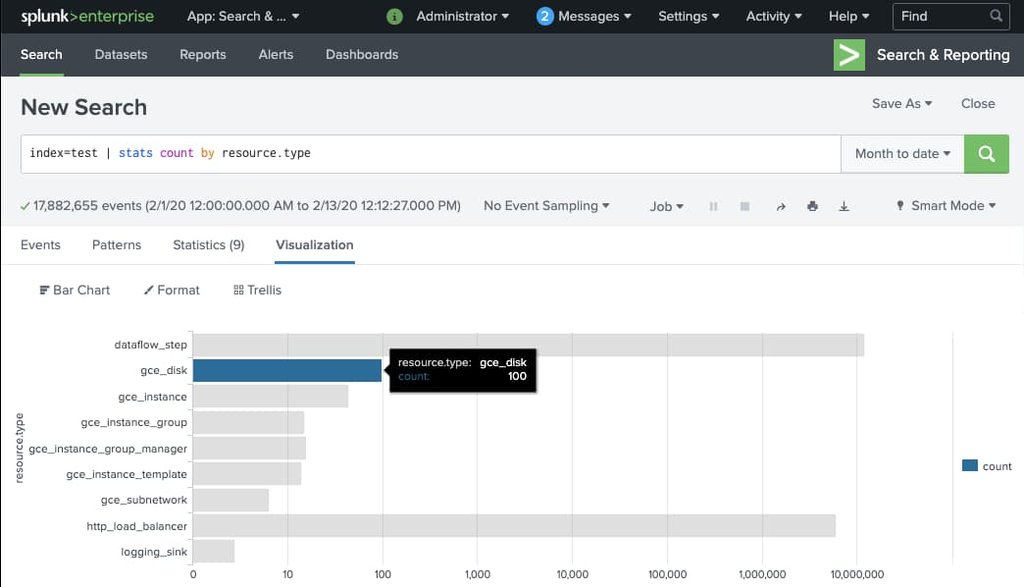Screen dimensions: 1024x587
Task: Select the Visualization tab
Action: pyautogui.click(x=314, y=245)
